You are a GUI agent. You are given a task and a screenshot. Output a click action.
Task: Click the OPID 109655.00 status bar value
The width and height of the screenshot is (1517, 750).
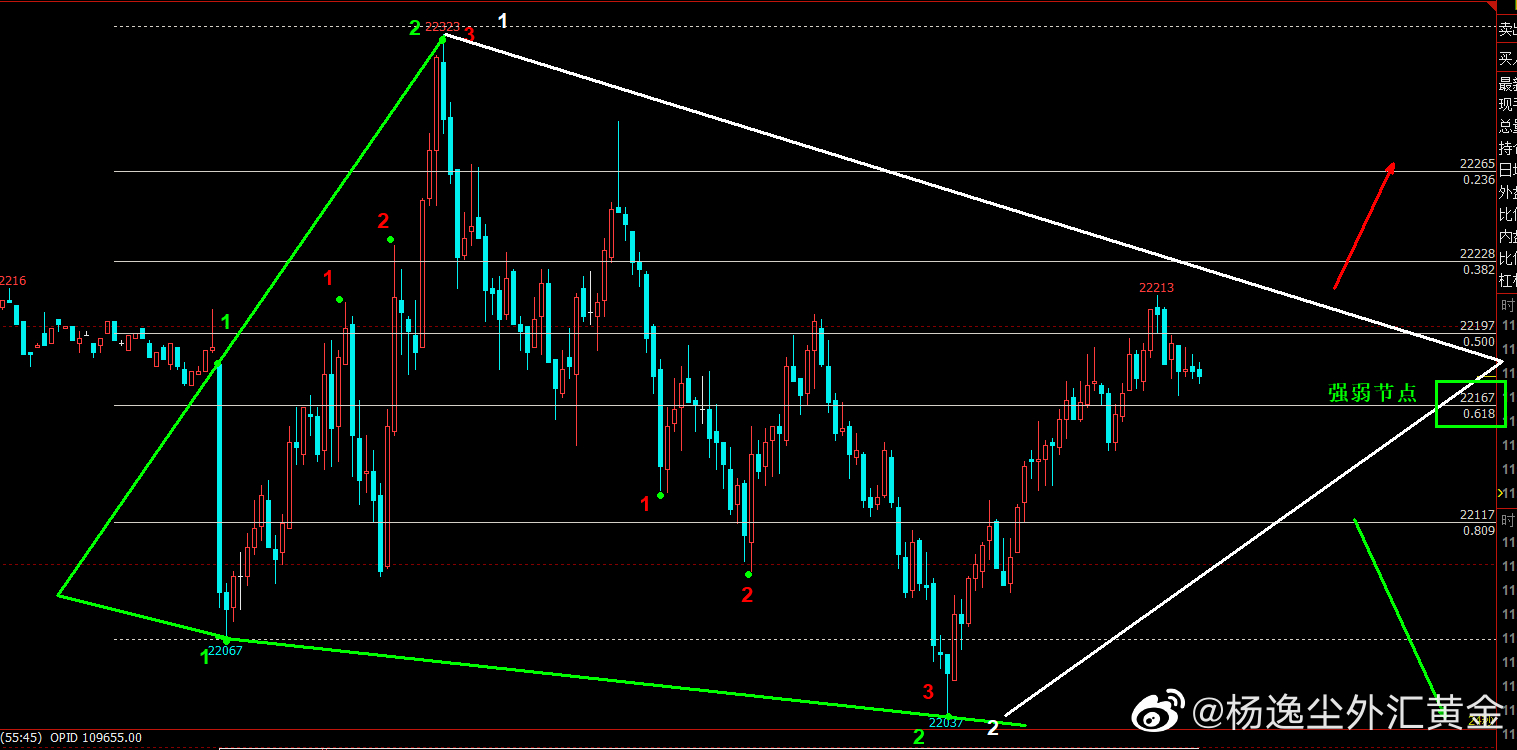pyautogui.click(x=95, y=738)
